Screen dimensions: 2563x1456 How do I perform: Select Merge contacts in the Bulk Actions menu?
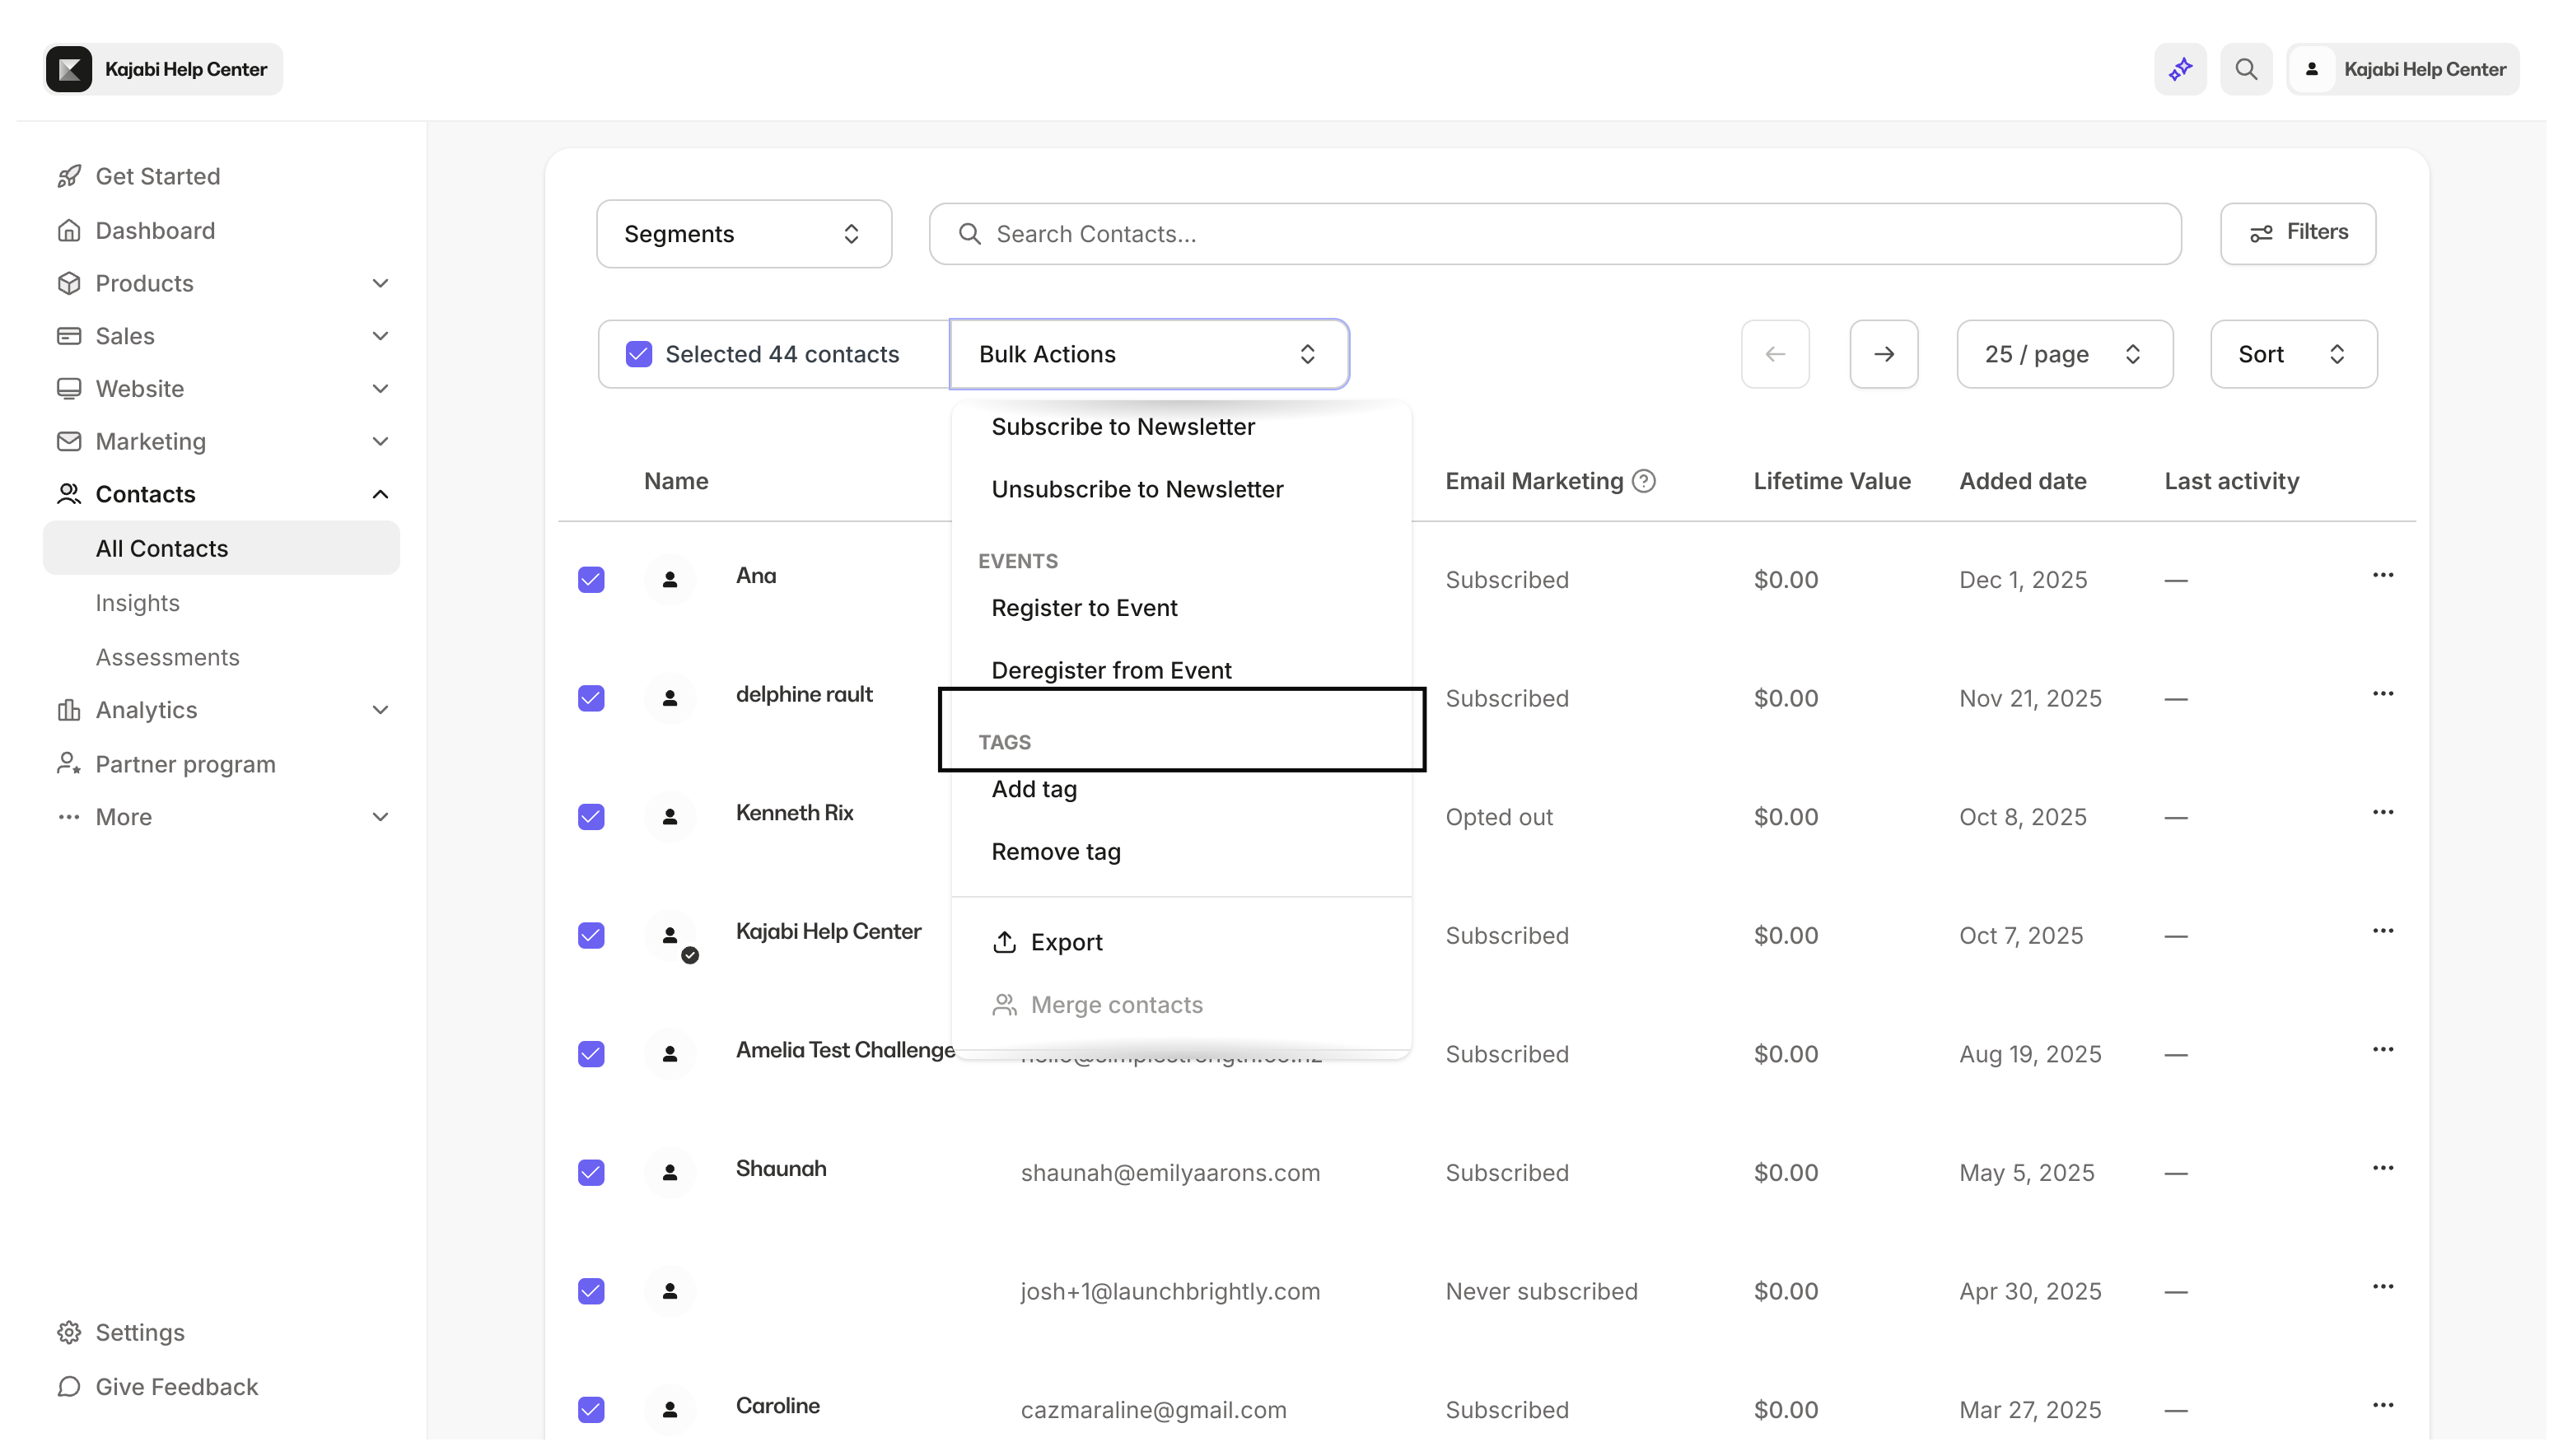1117,1005
